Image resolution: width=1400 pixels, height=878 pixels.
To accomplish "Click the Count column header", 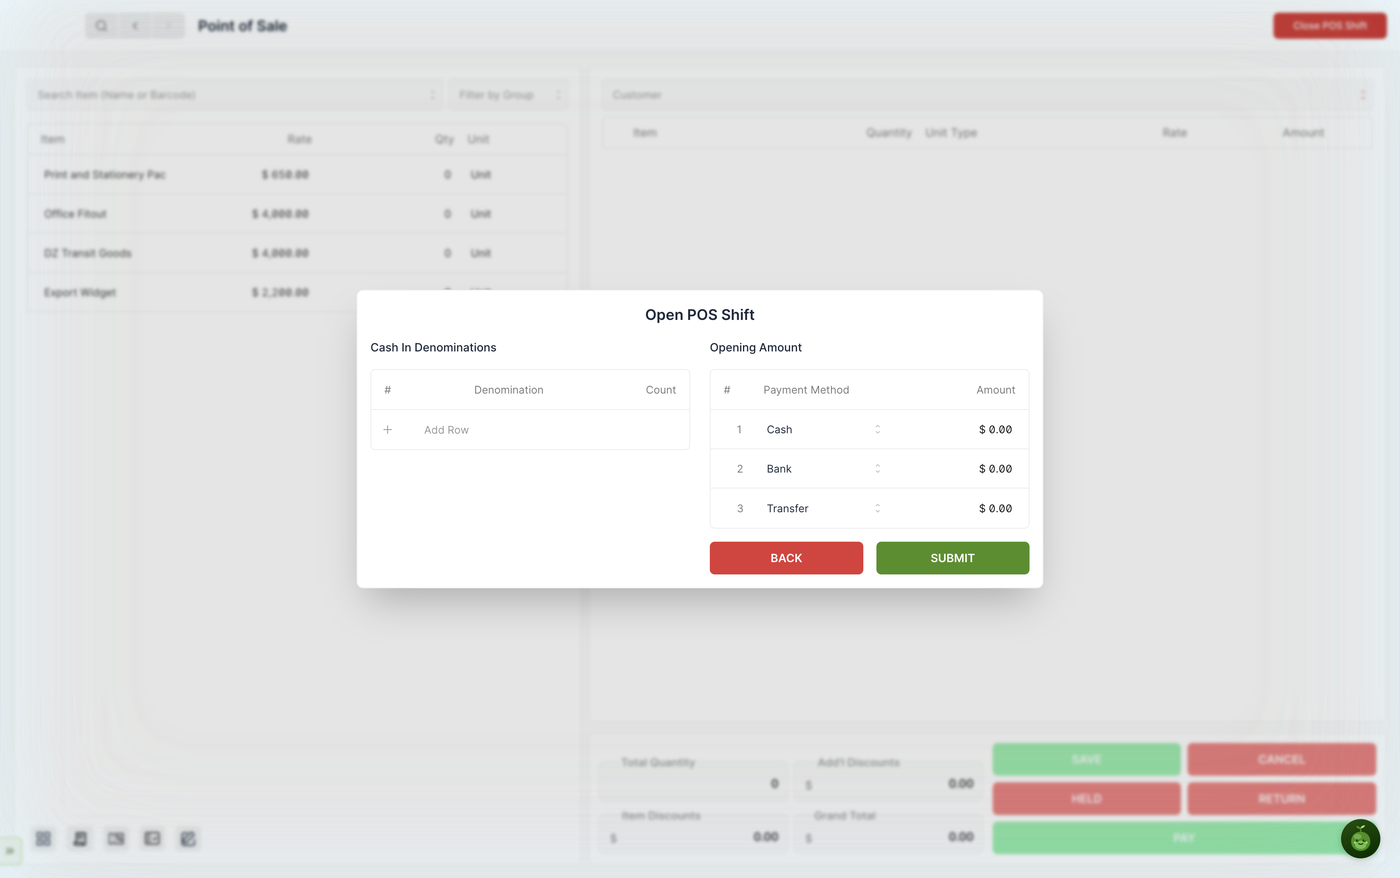I will coord(661,390).
